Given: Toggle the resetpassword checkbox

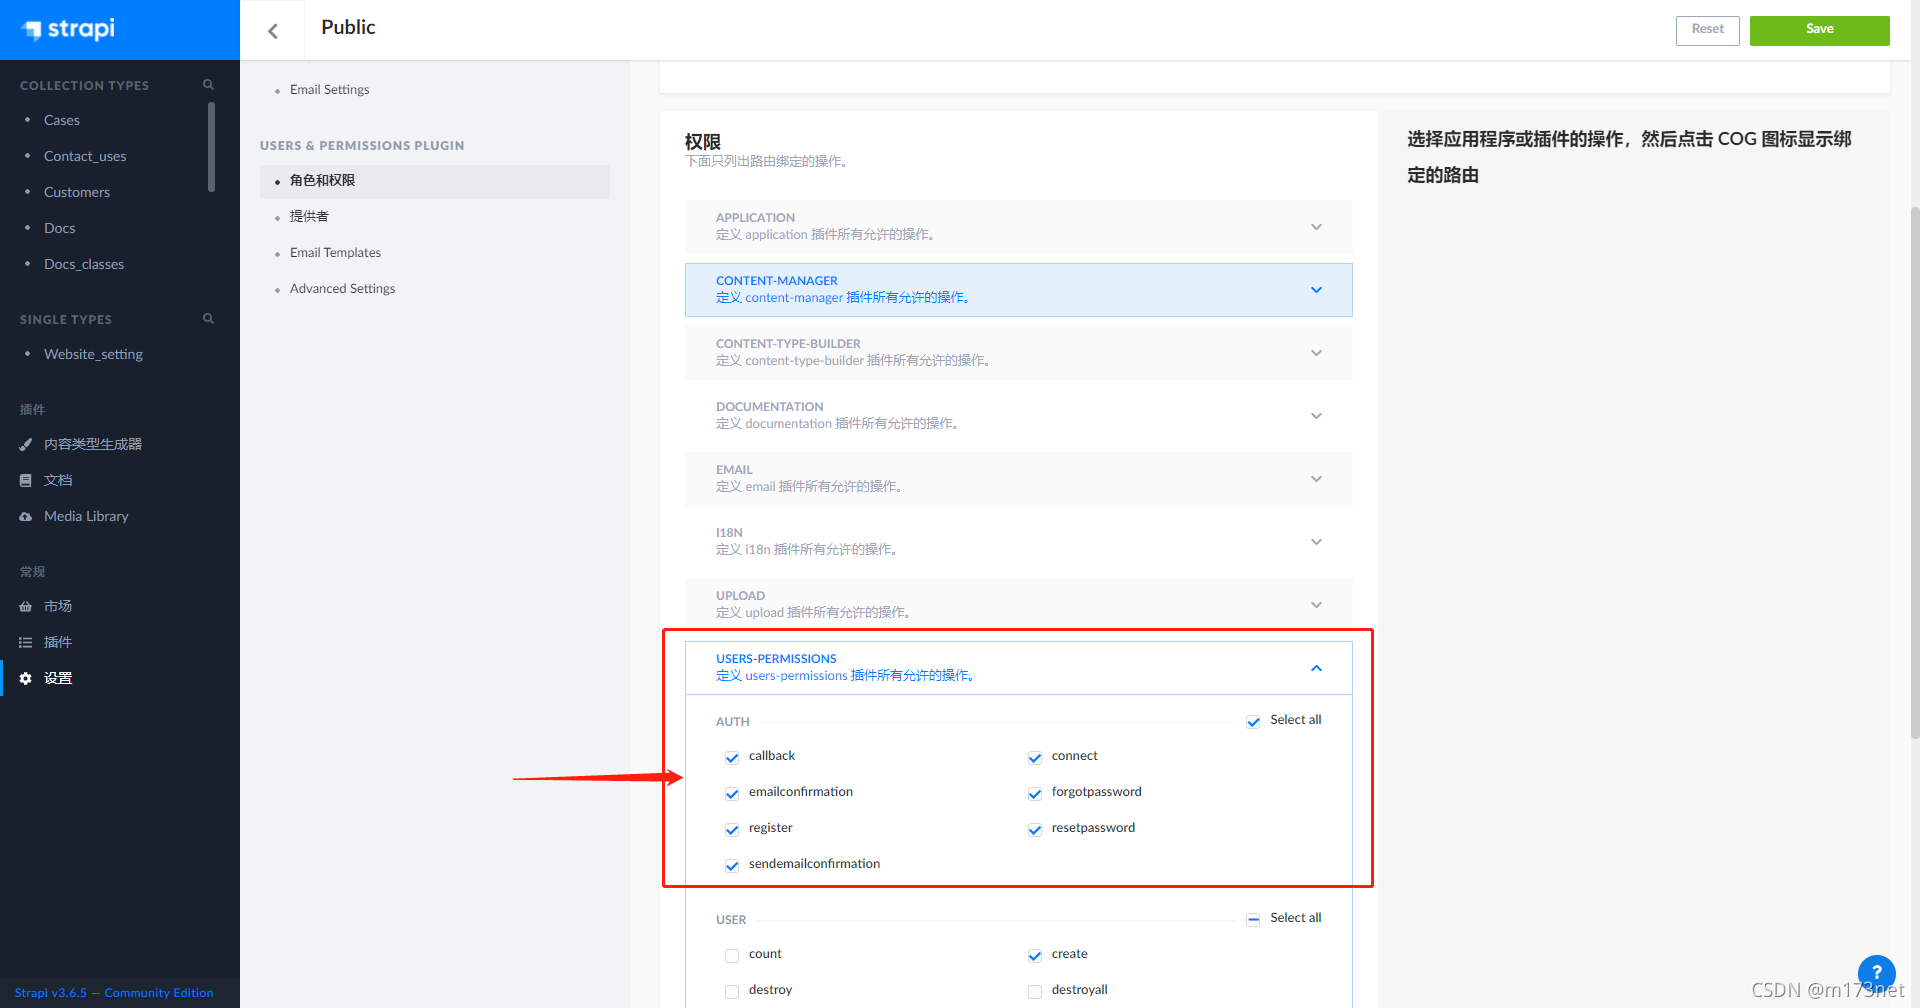Looking at the screenshot, I should point(1035,829).
